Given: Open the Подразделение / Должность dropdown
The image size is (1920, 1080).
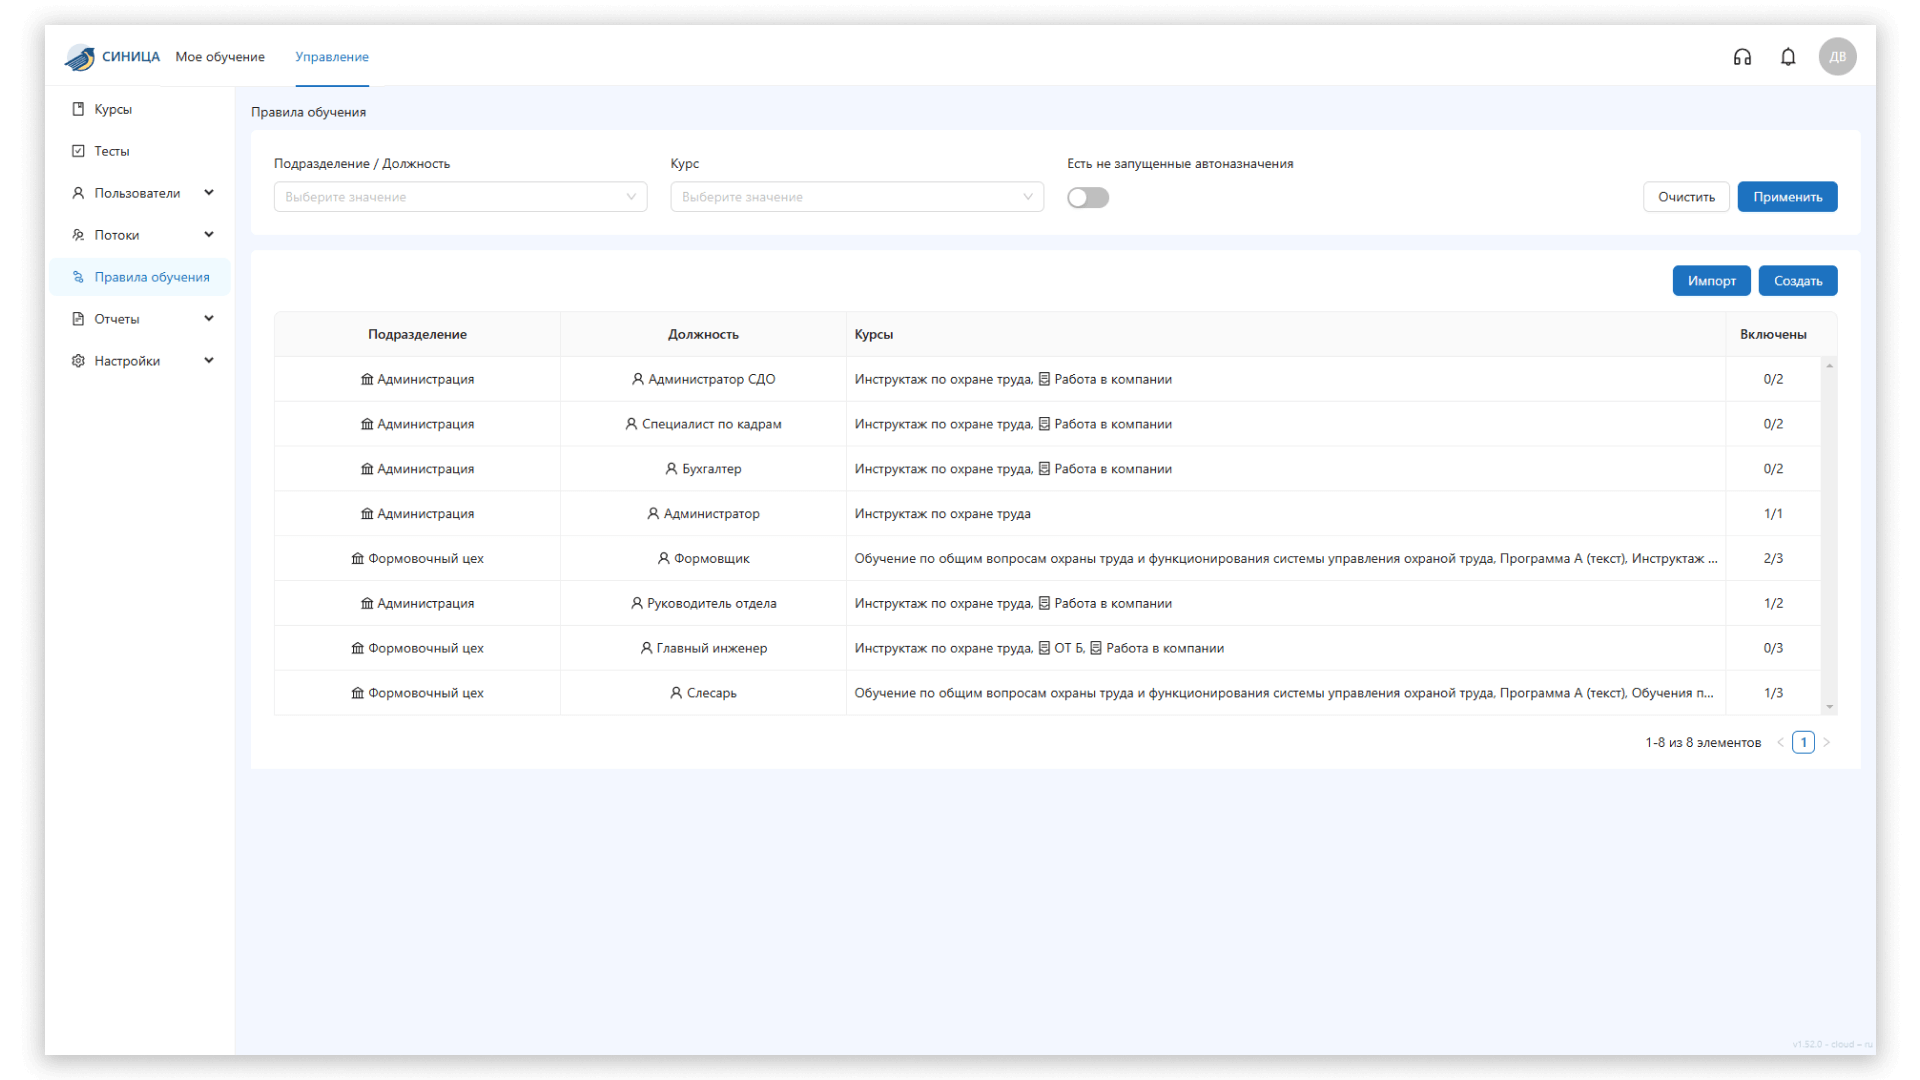Looking at the screenshot, I should [460, 197].
